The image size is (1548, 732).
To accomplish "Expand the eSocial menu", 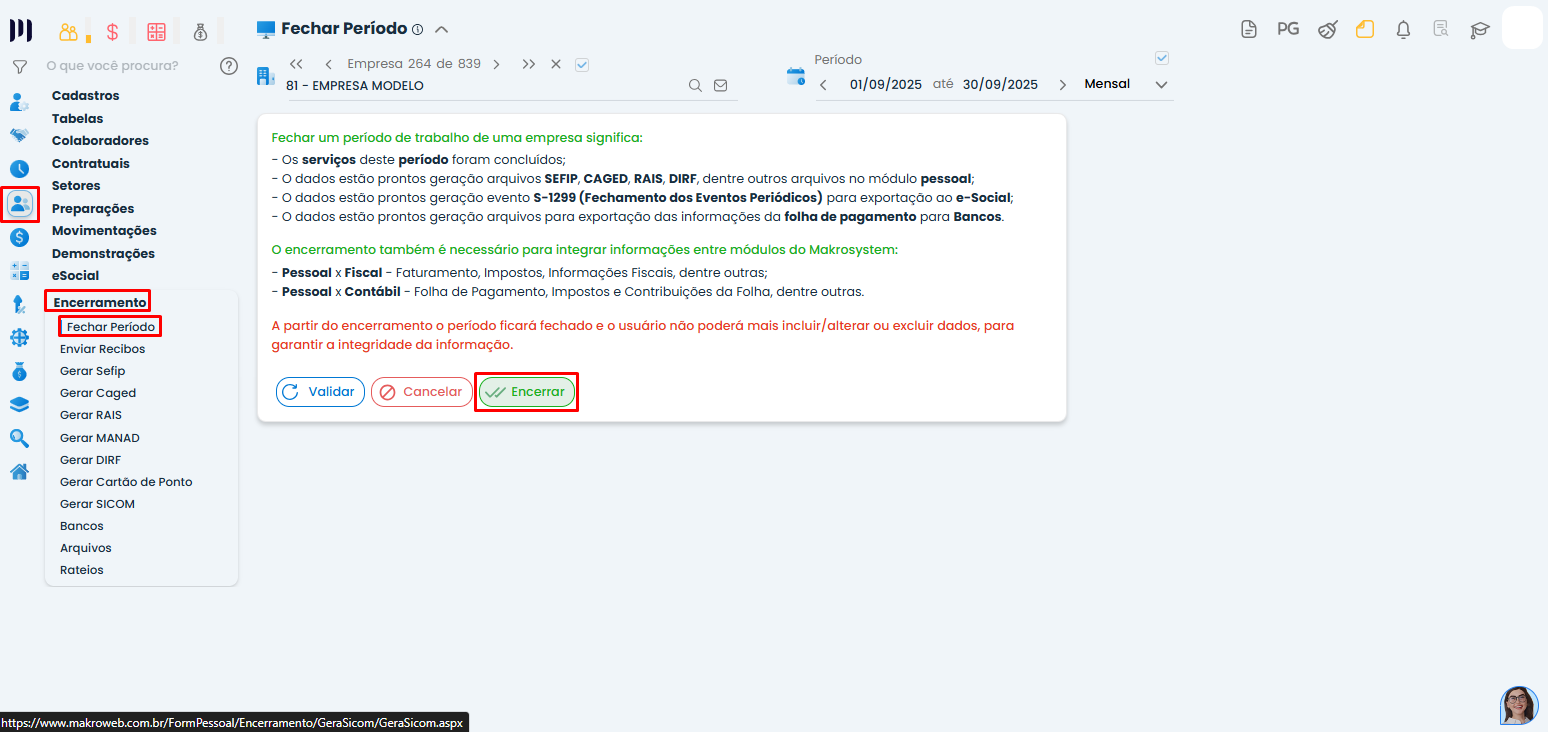I will click(x=76, y=276).
